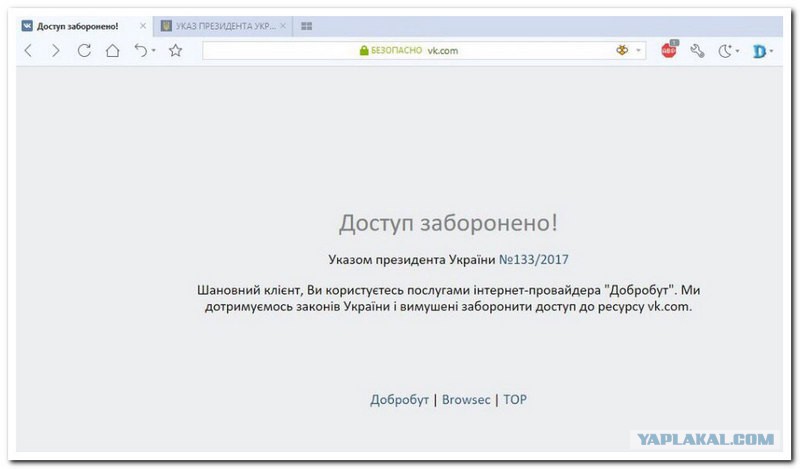
Task: Open the tab grid overview button
Action: point(307,26)
